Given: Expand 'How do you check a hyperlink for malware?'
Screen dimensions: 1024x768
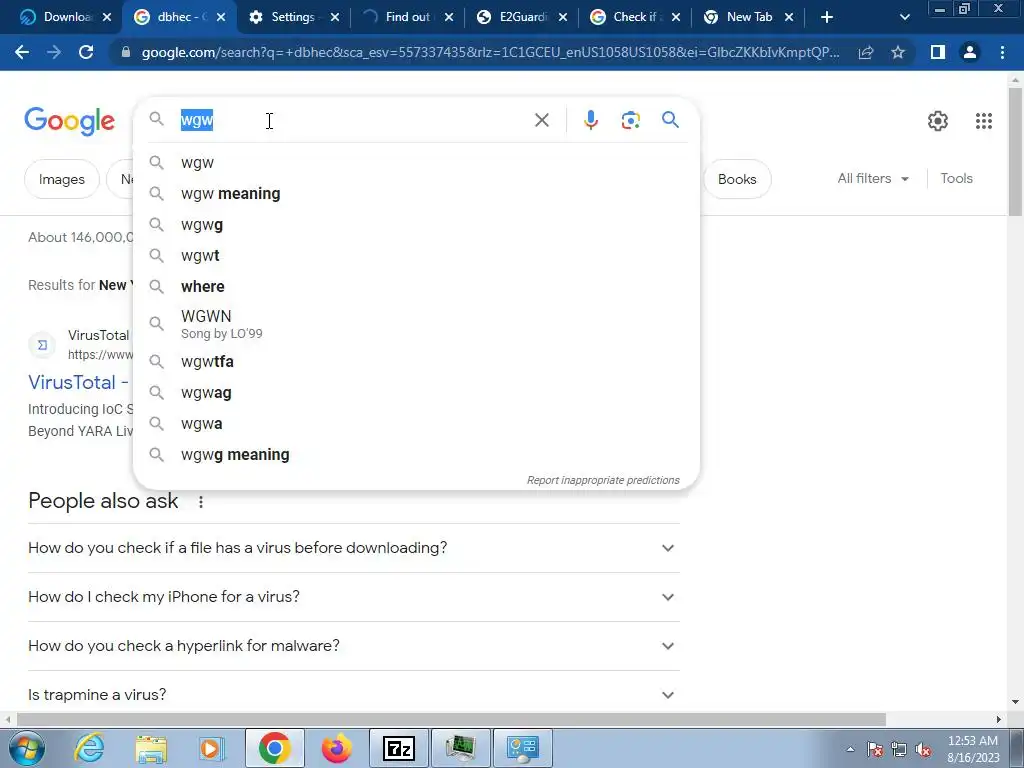Looking at the screenshot, I should pyautogui.click(x=354, y=646).
